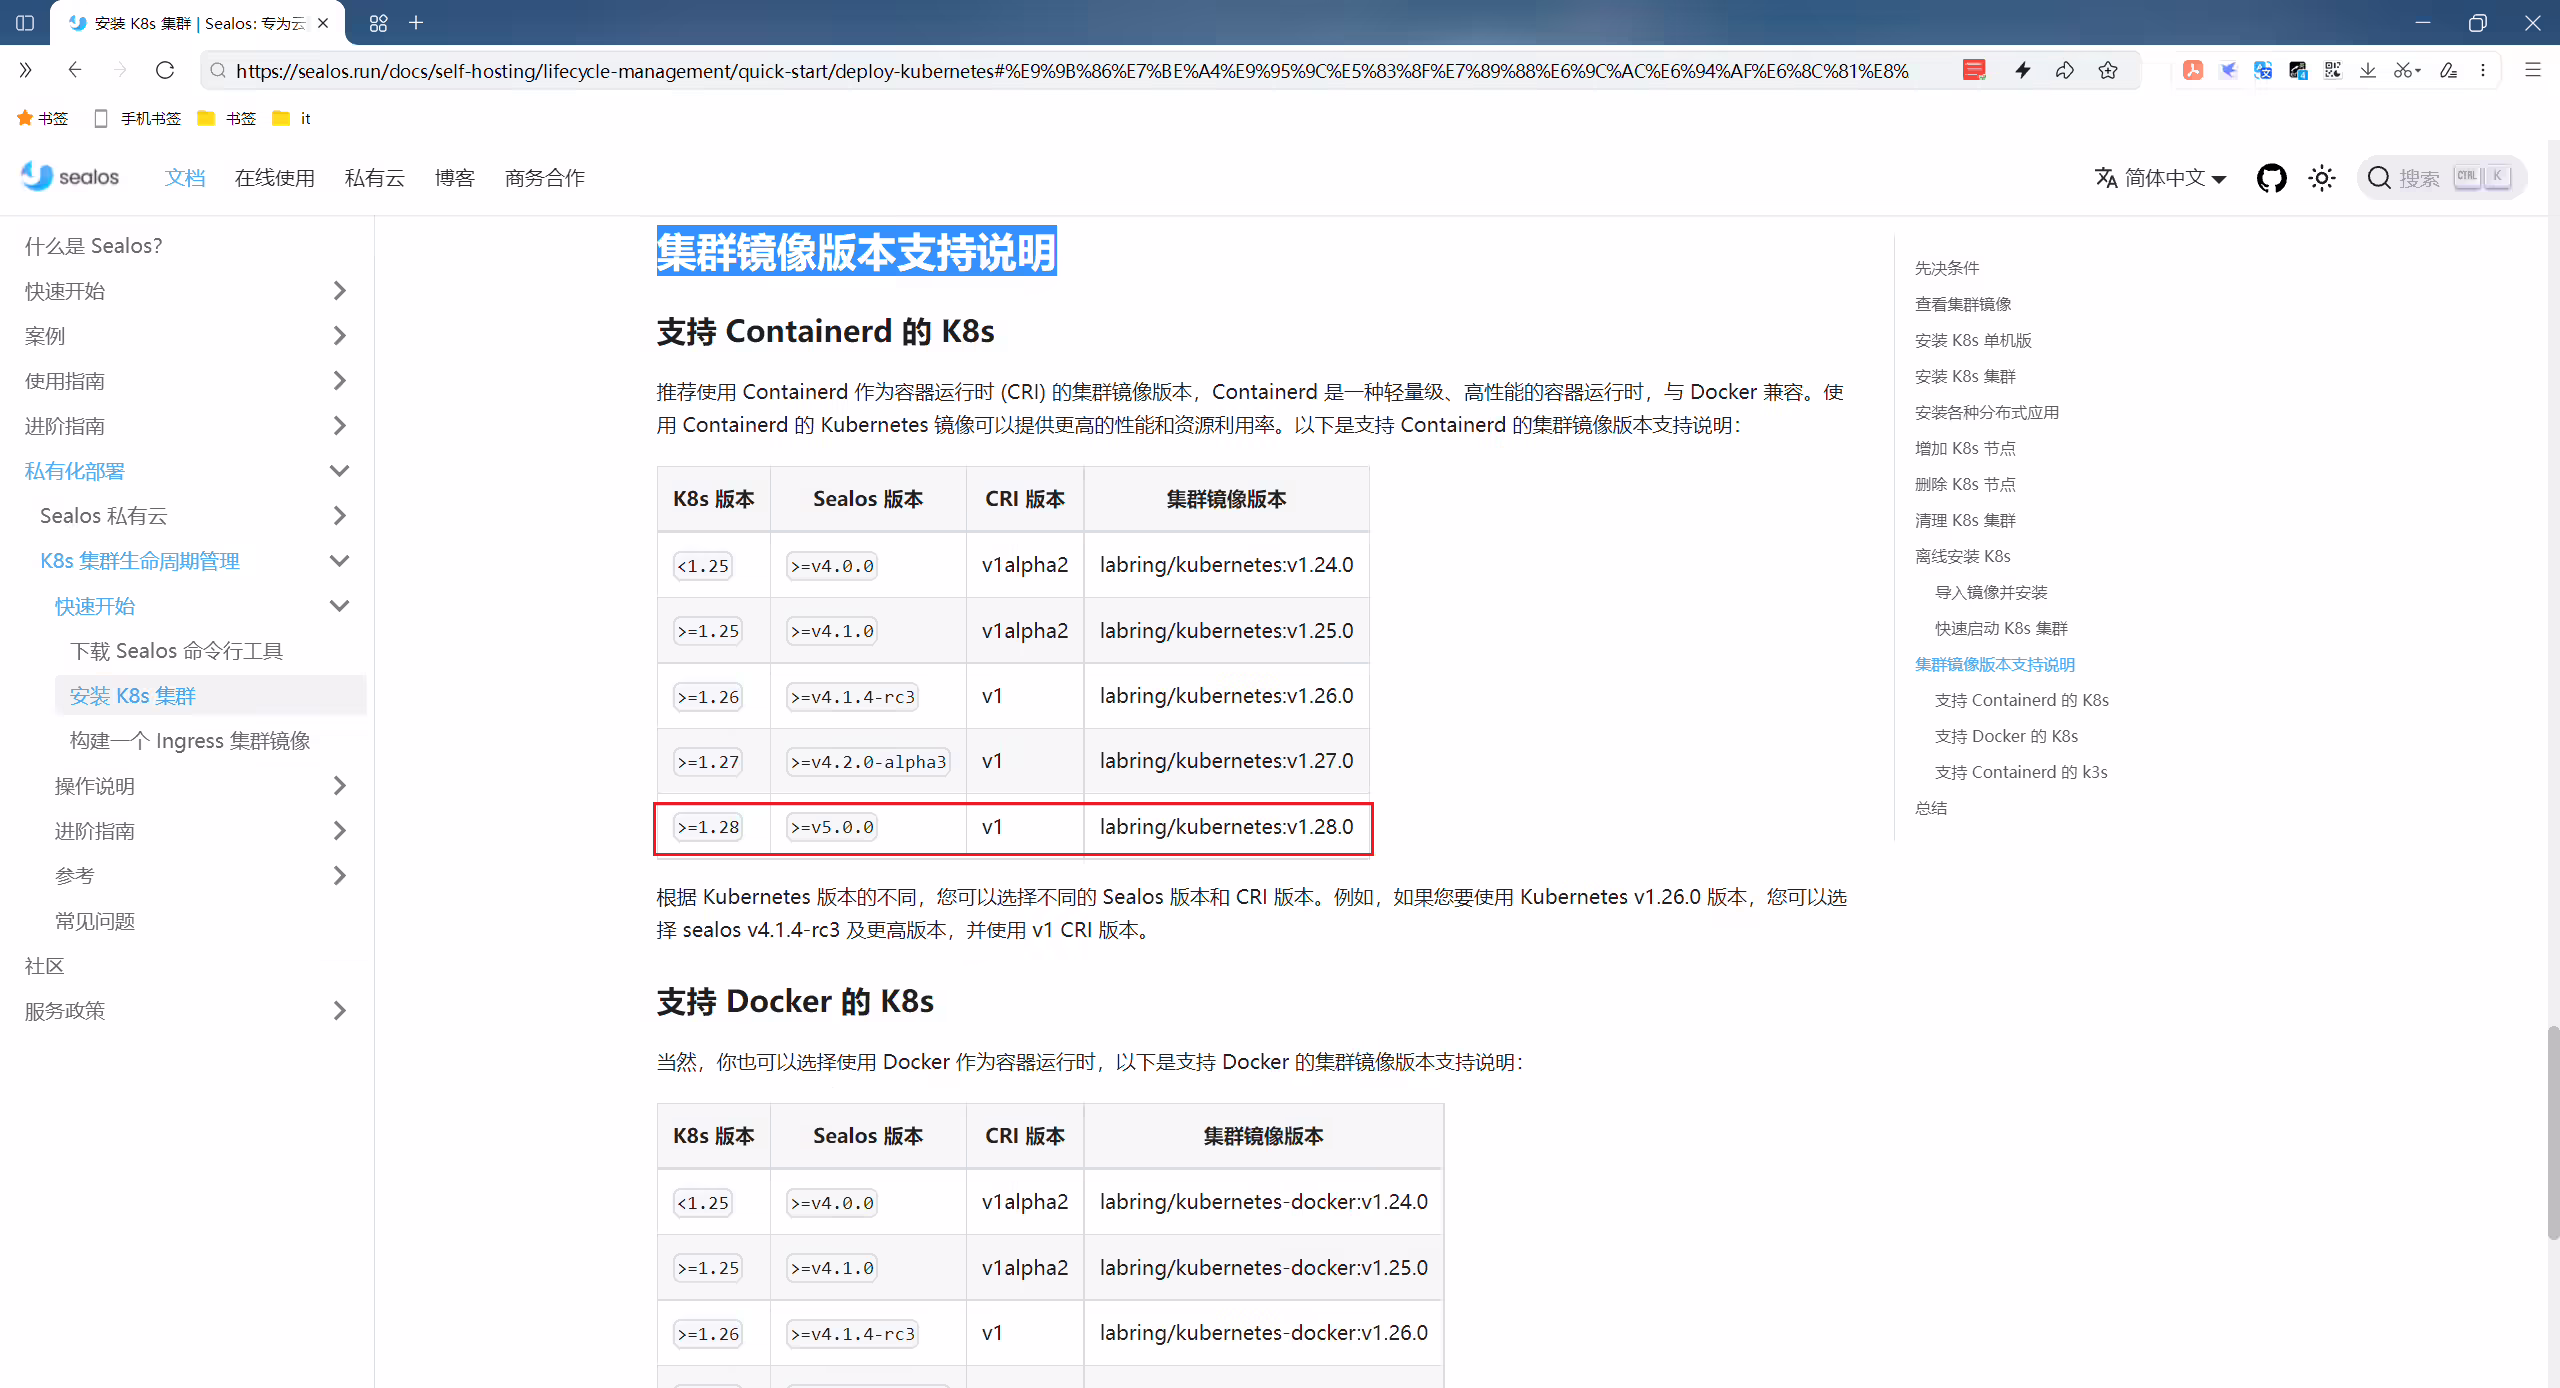The height and width of the screenshot is (1388, 2560).
Task: Open 什么是 Sealos? sidebar link
Action: point(93,246)
